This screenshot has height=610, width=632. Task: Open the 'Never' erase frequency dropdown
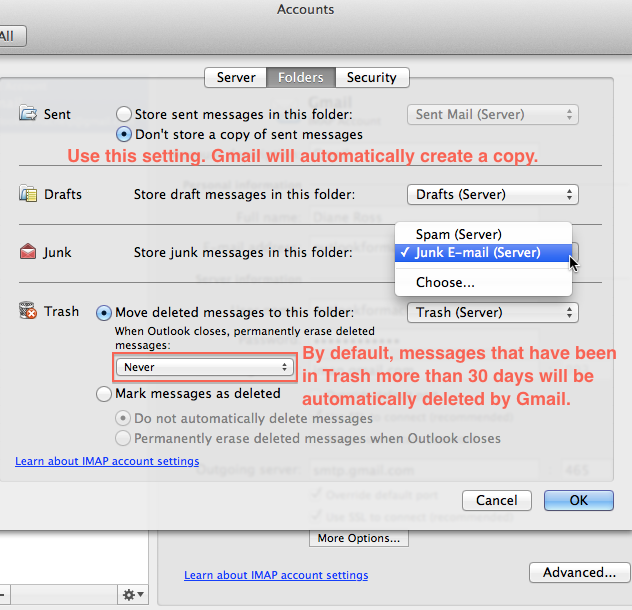click(205, 367)
